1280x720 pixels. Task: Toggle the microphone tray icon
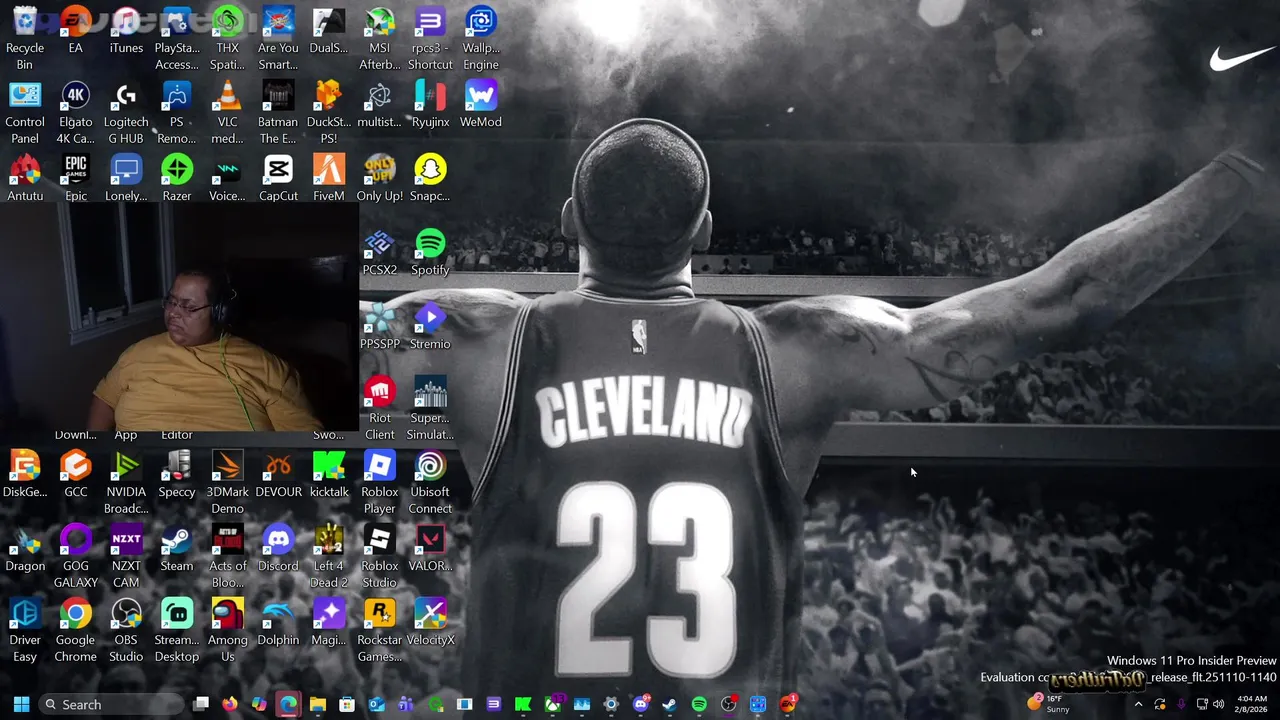pyautogui.click(x=1181, y=704)
